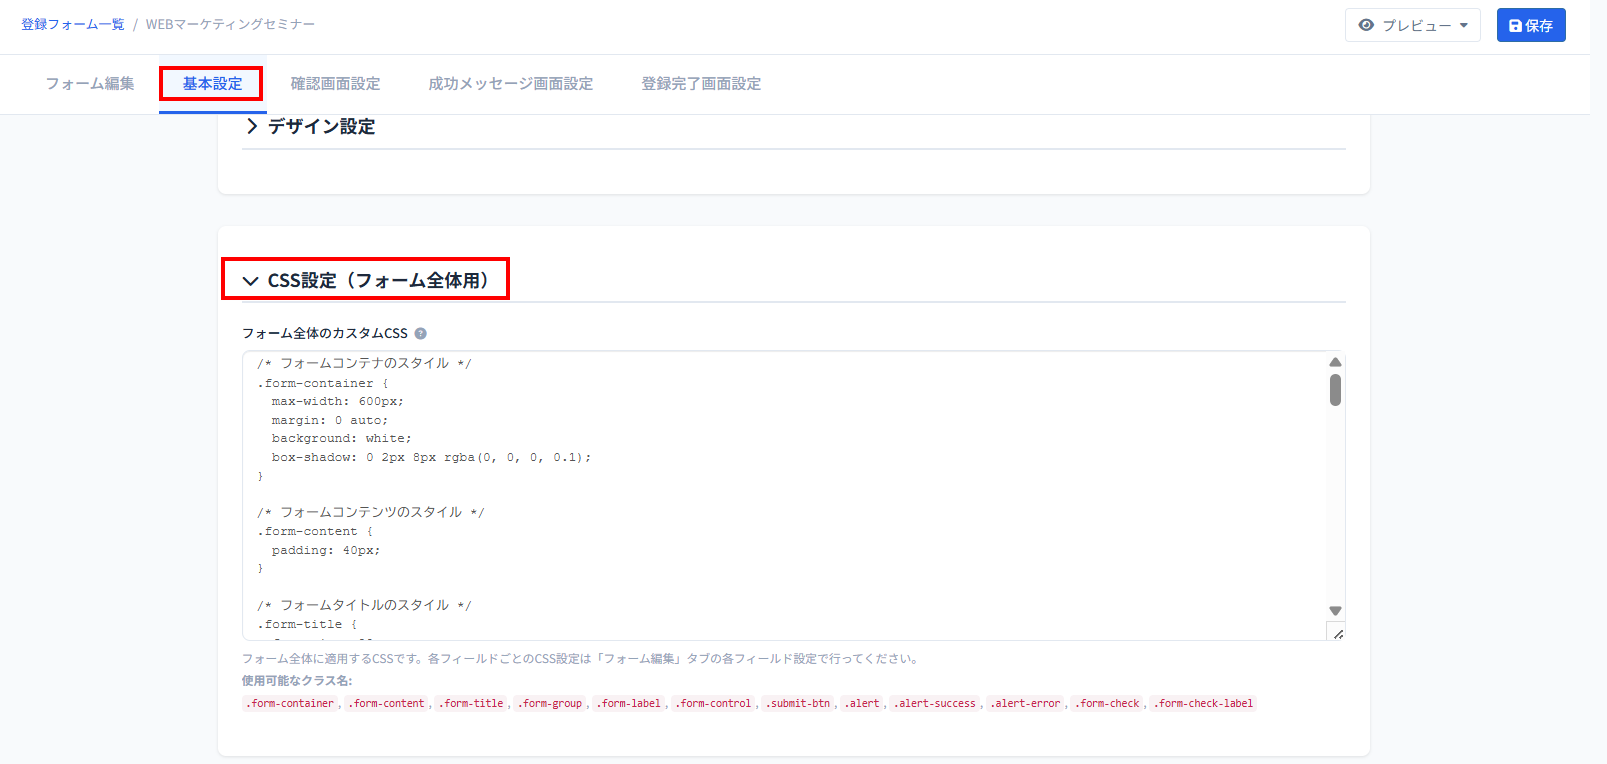This screenshot has width=1607, height=764.
Task: Switch to the フォーム編集 tab
Action: [x=90, y=84]
